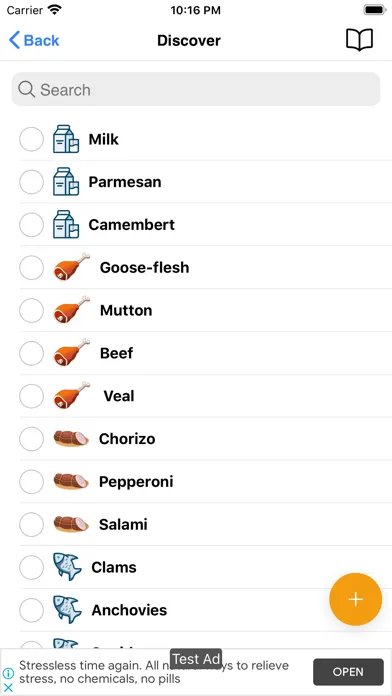Click the milk carton icon beside Milk
This screenshot has height=696, width=392.
pos(66,139)
